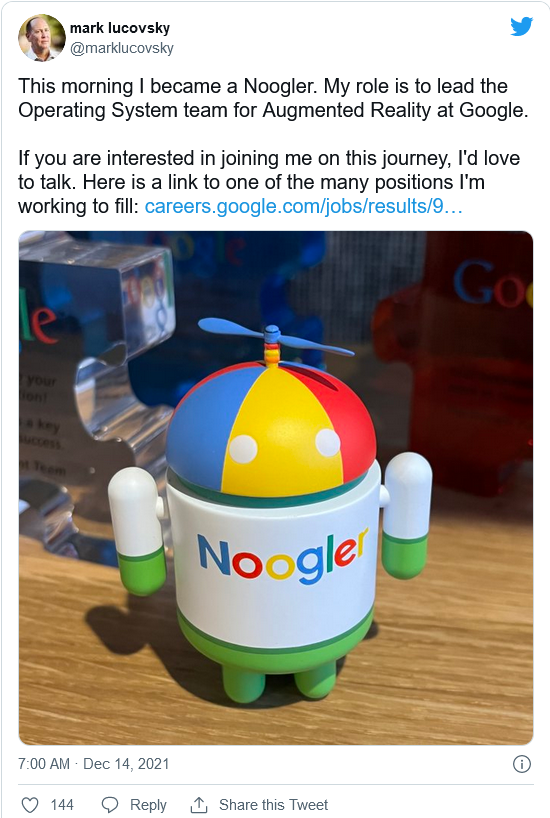Click the @marklucovsky handle
The image size is (550, 818).
(x=122, y=48)
